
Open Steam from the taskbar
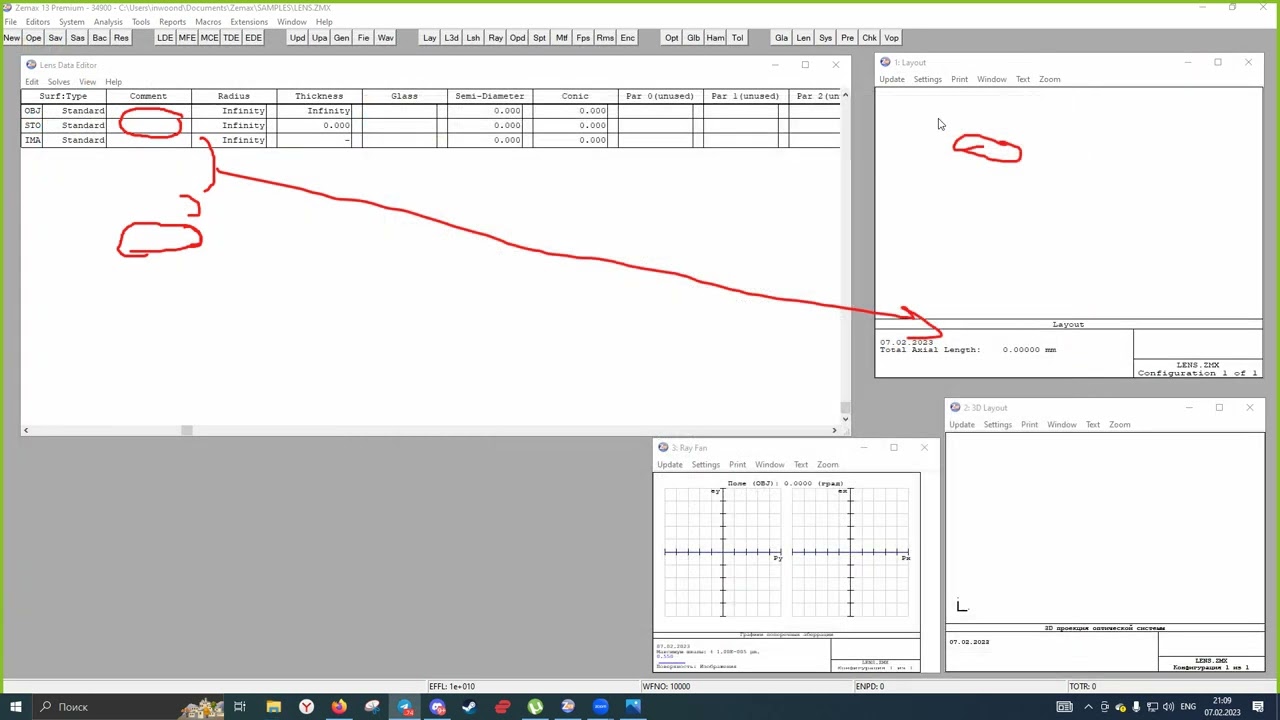tap(469, 707)
